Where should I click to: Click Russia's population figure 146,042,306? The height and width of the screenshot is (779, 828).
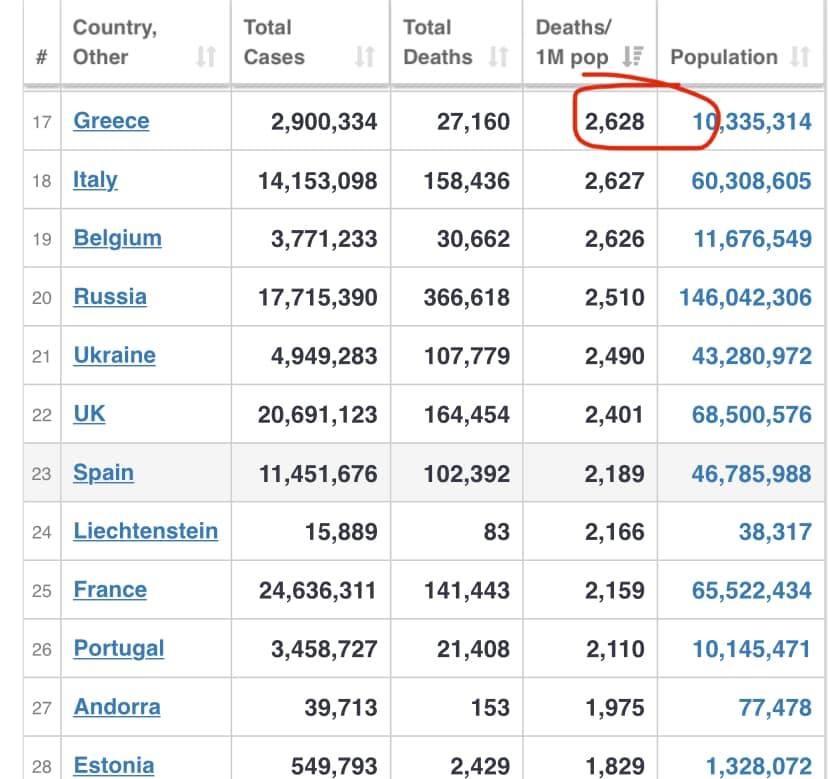click(745, 297)
